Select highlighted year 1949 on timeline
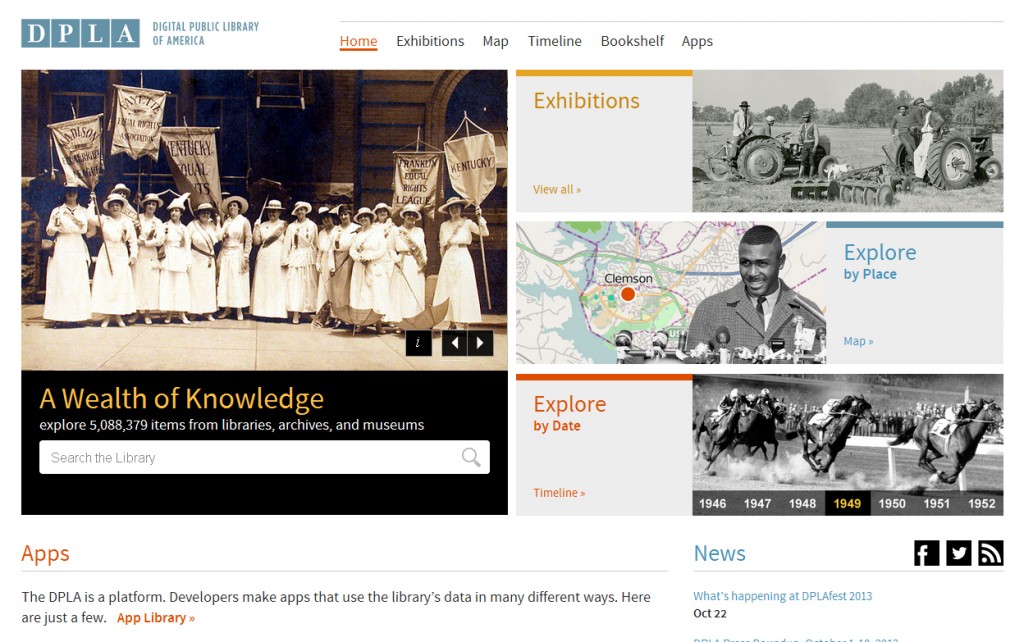 [x=847, y=504]
